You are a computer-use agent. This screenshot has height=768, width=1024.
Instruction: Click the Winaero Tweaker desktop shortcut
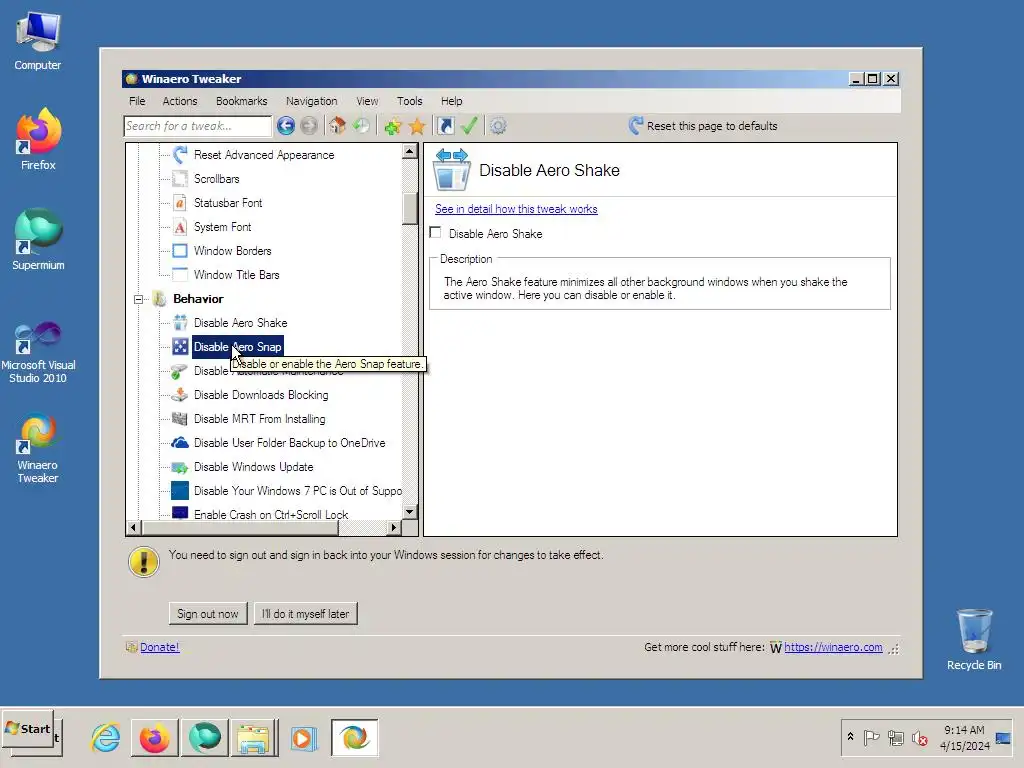point(38,449)
